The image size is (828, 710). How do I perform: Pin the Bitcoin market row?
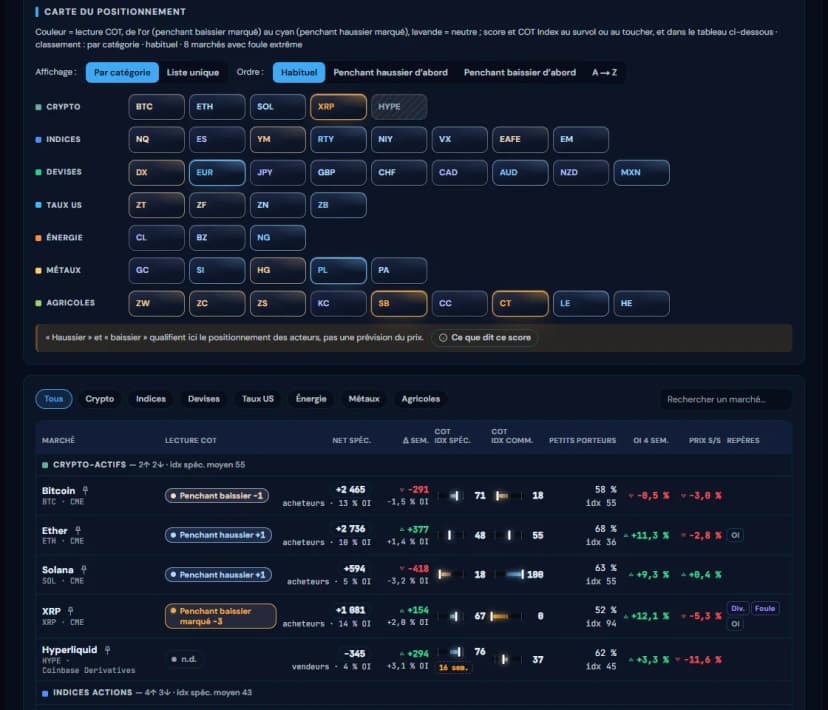(85, 490)
